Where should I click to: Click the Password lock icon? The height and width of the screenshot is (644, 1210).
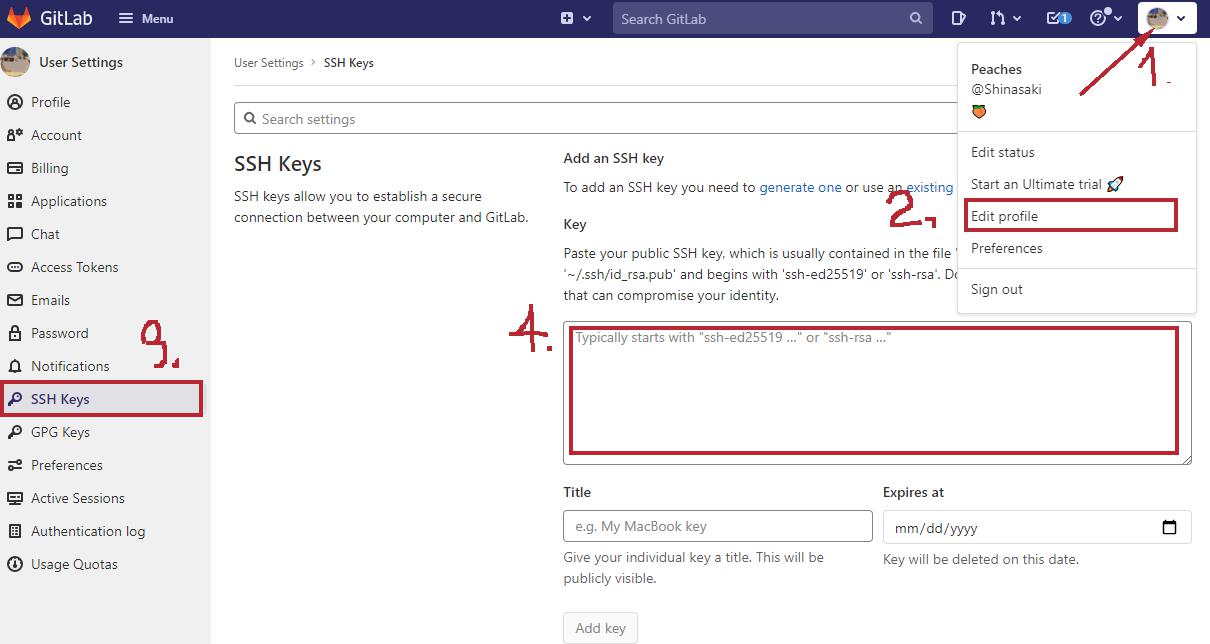[x=14, y=333]
